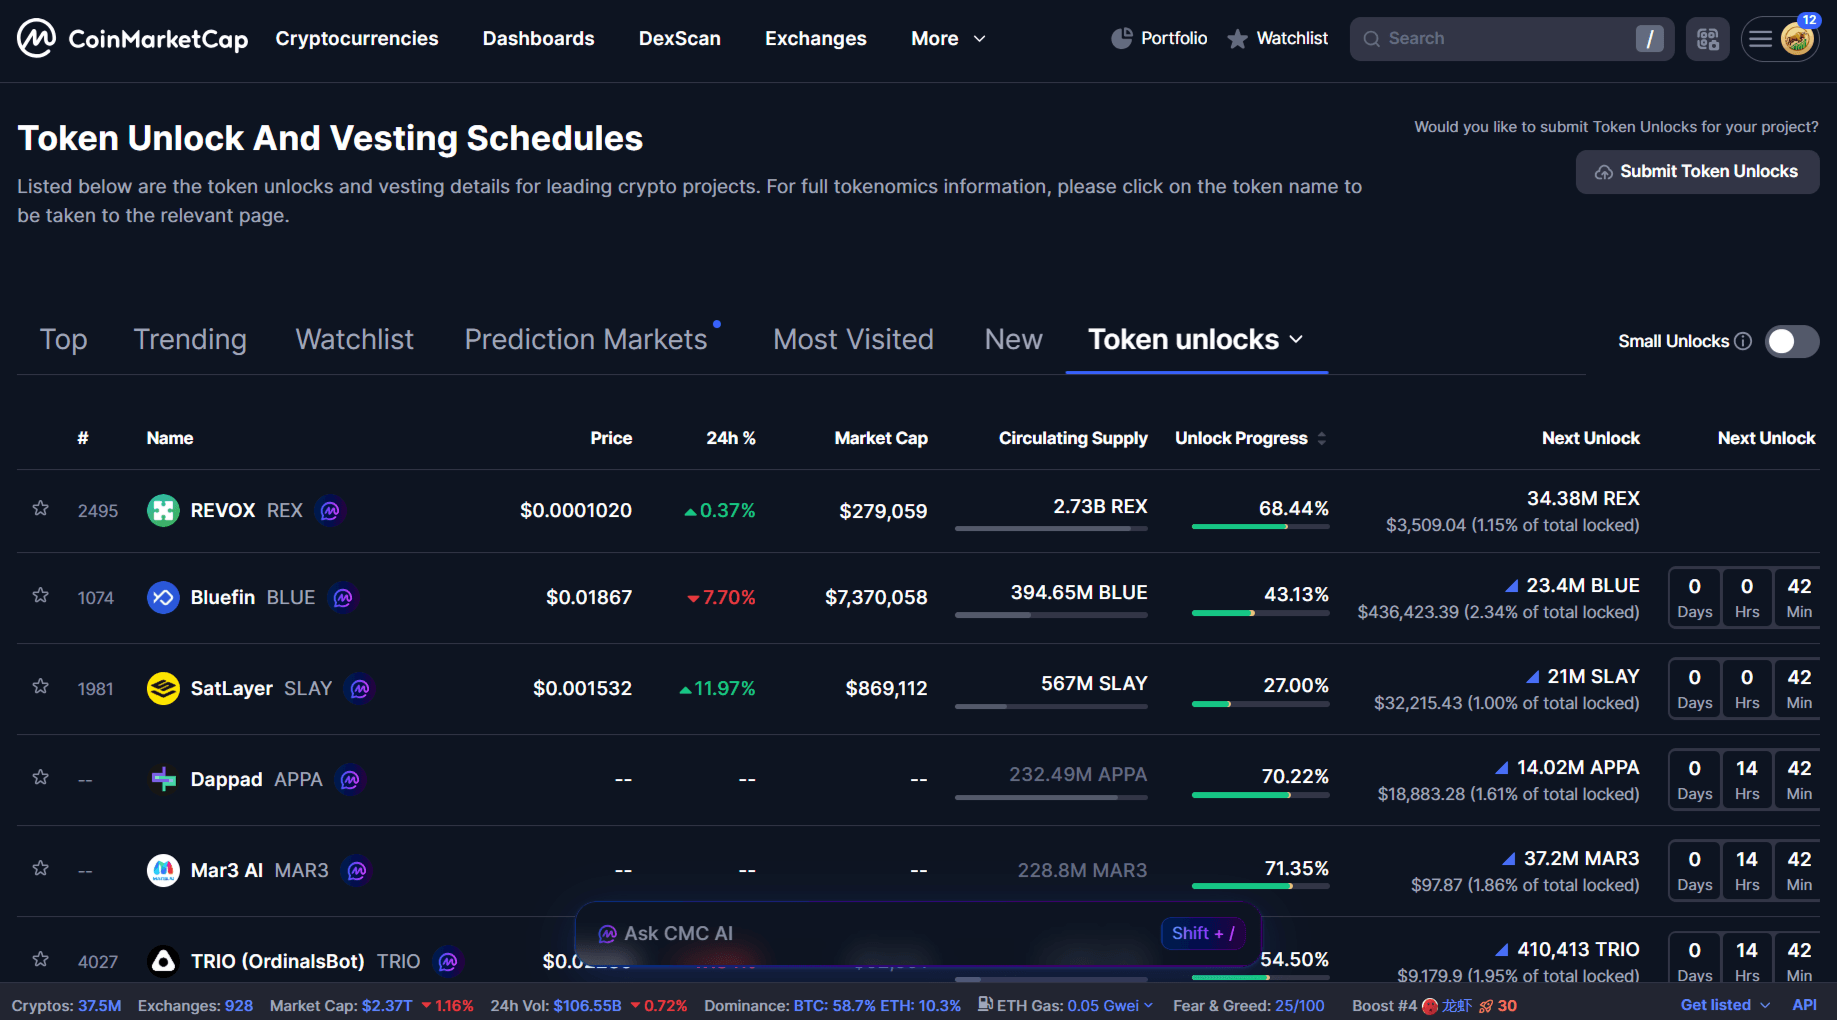Image resolution: width=1837 pixels, height=1020 pixels.
Task: Click the QR code app download icon
Action: coord(1707,39)
